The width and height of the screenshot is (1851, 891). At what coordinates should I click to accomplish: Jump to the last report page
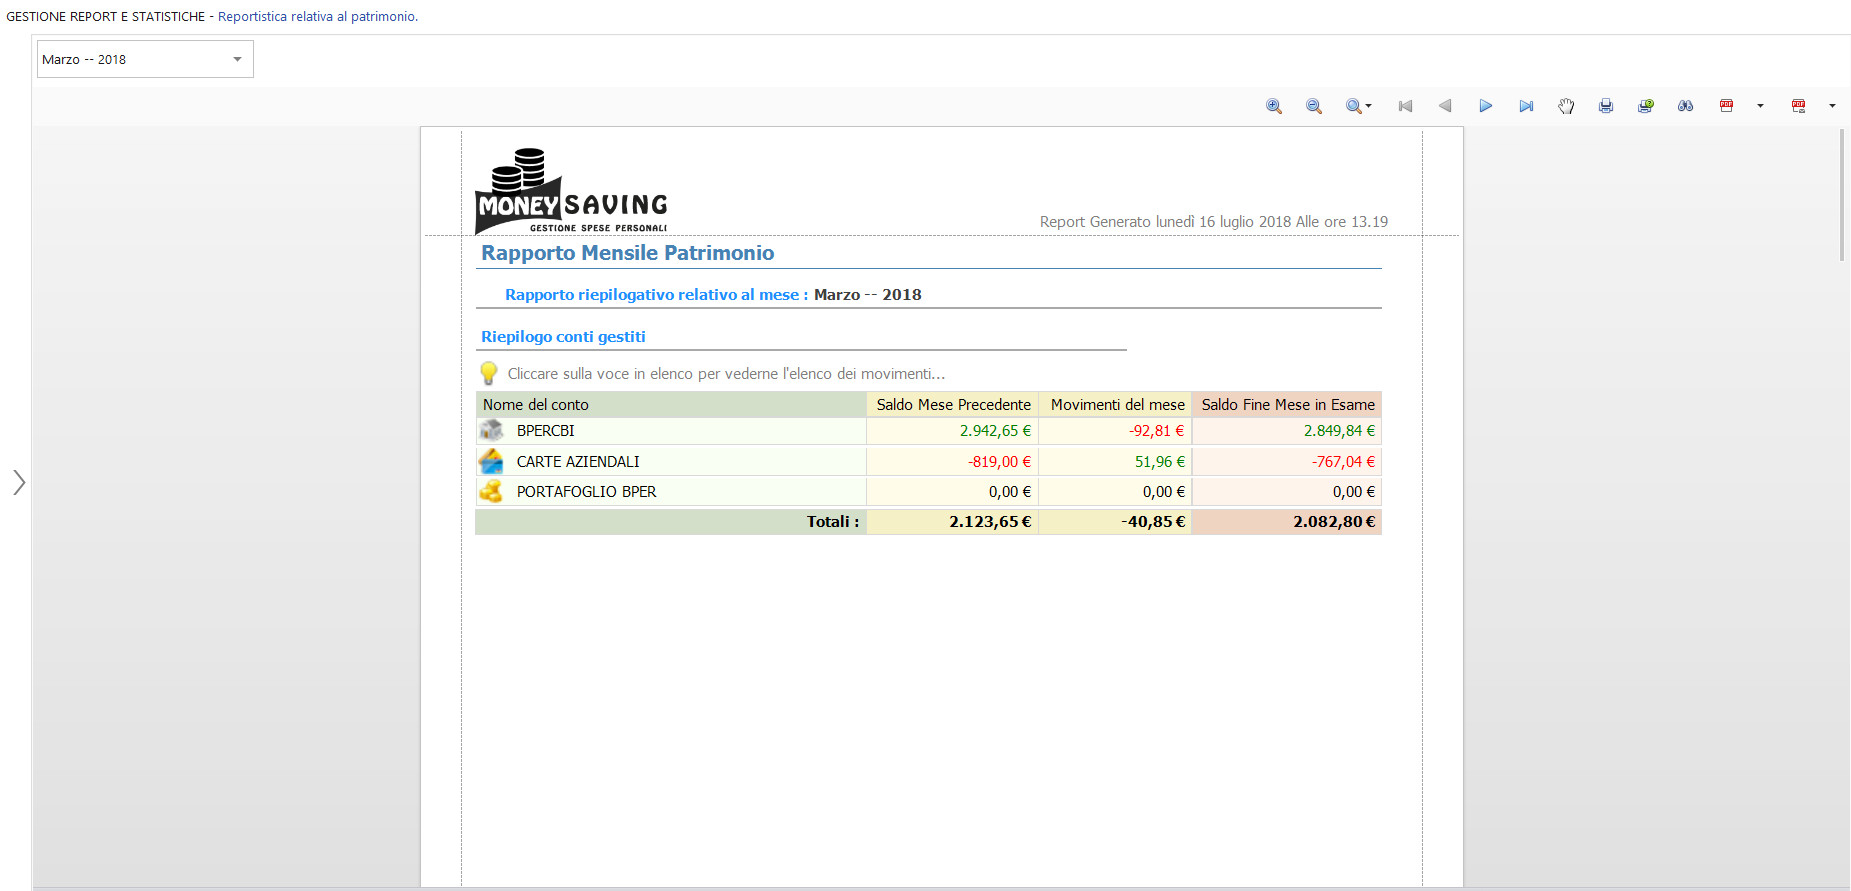(1526, 106)
